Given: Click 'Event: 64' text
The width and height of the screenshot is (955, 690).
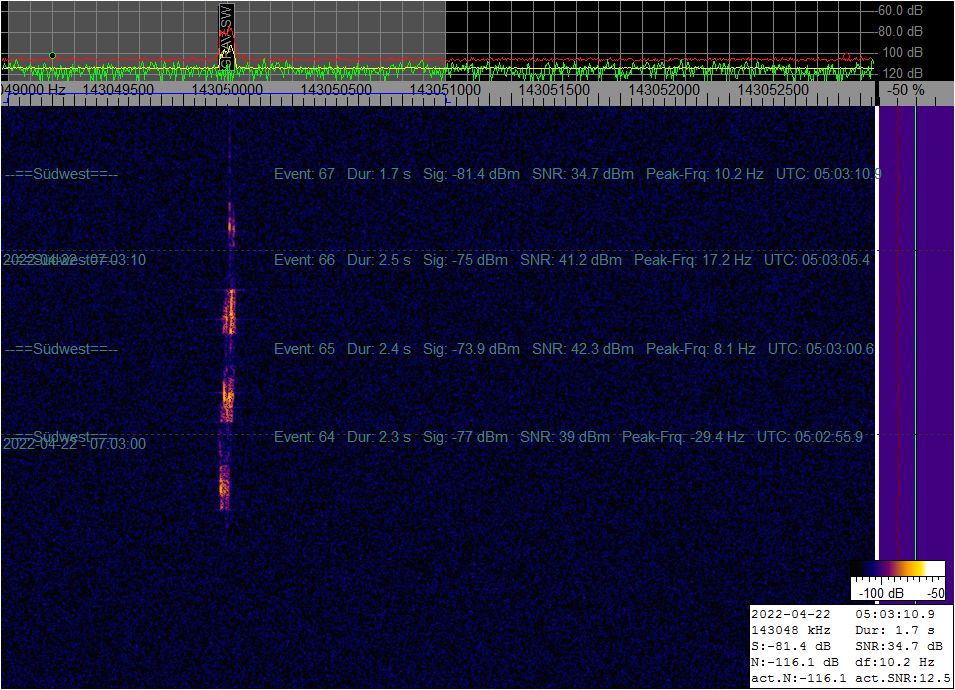Looking at the screenshot, I should coord(304,437).
